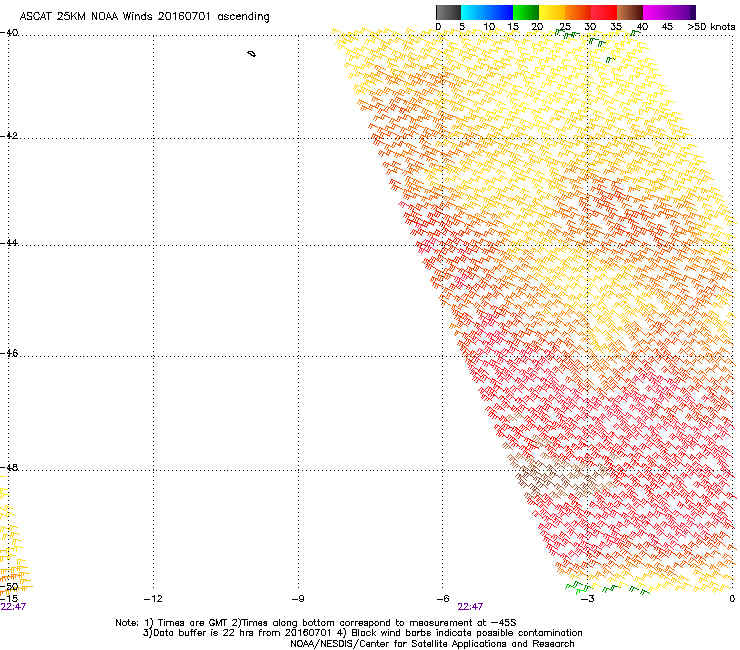Click the brown wind barb cluster near -48 latitude

(x=562, y=474)
